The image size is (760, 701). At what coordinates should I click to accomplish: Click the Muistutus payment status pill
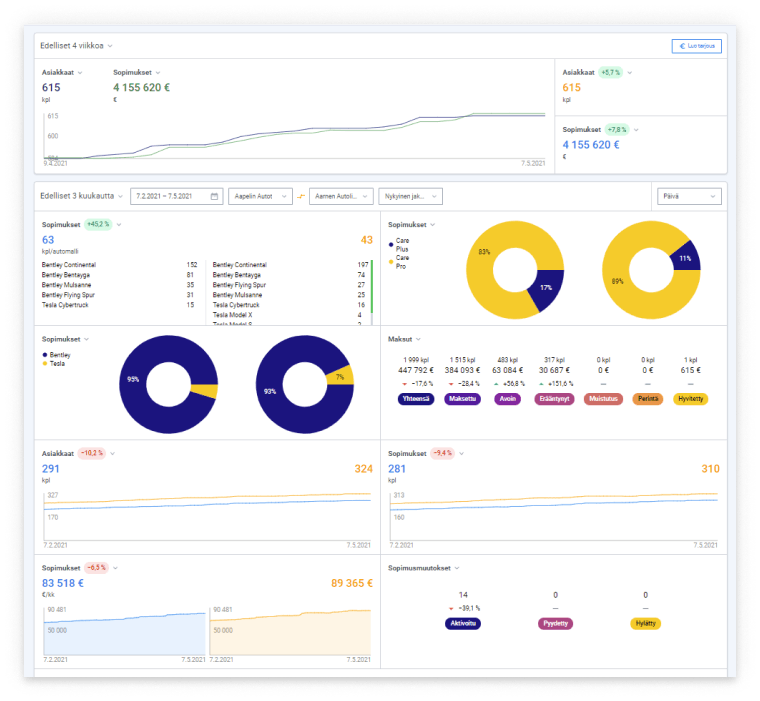point(603,399)
